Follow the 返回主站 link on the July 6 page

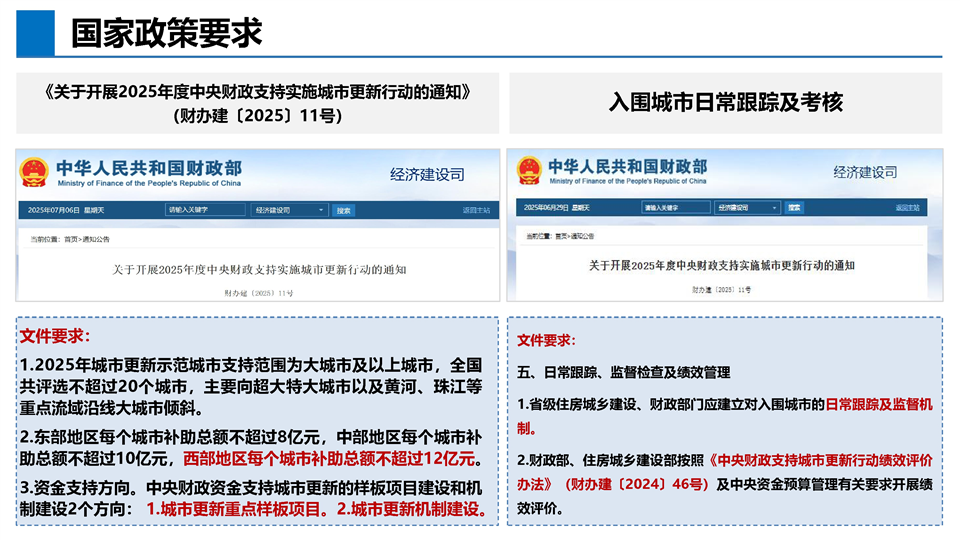click(476, 211)
